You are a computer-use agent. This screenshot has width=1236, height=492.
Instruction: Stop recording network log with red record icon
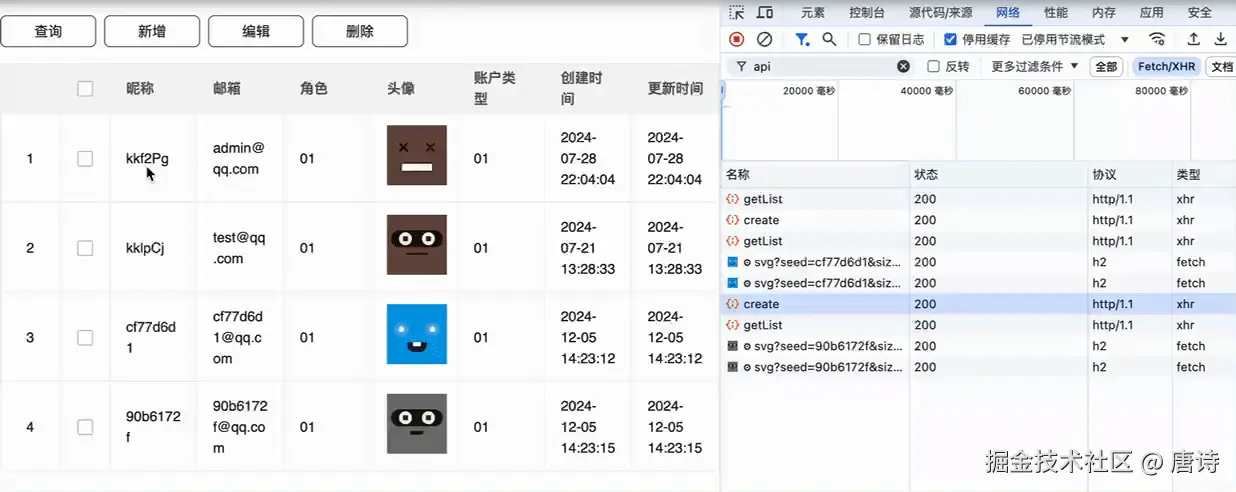coord(737,39)
